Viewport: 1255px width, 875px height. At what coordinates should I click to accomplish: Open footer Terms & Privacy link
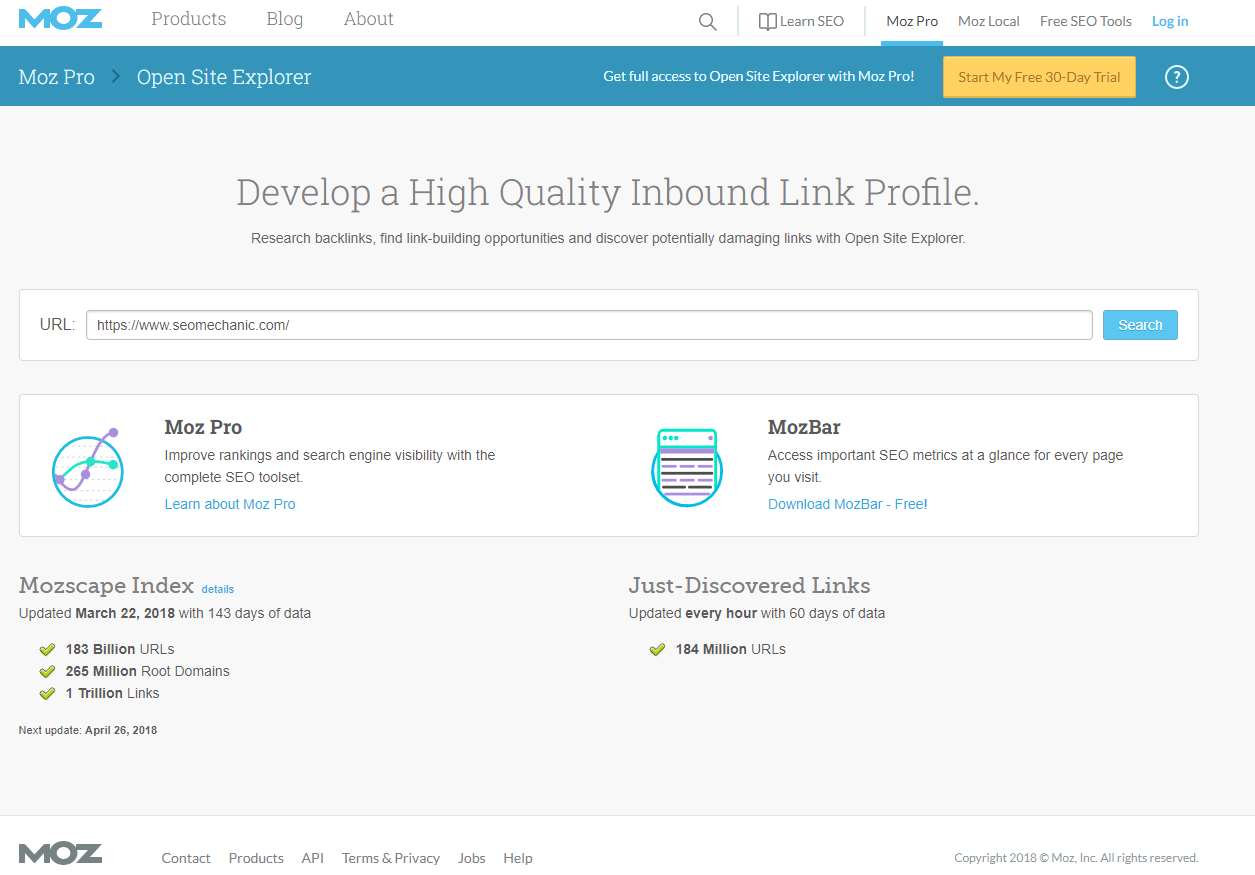click(391, 858)
